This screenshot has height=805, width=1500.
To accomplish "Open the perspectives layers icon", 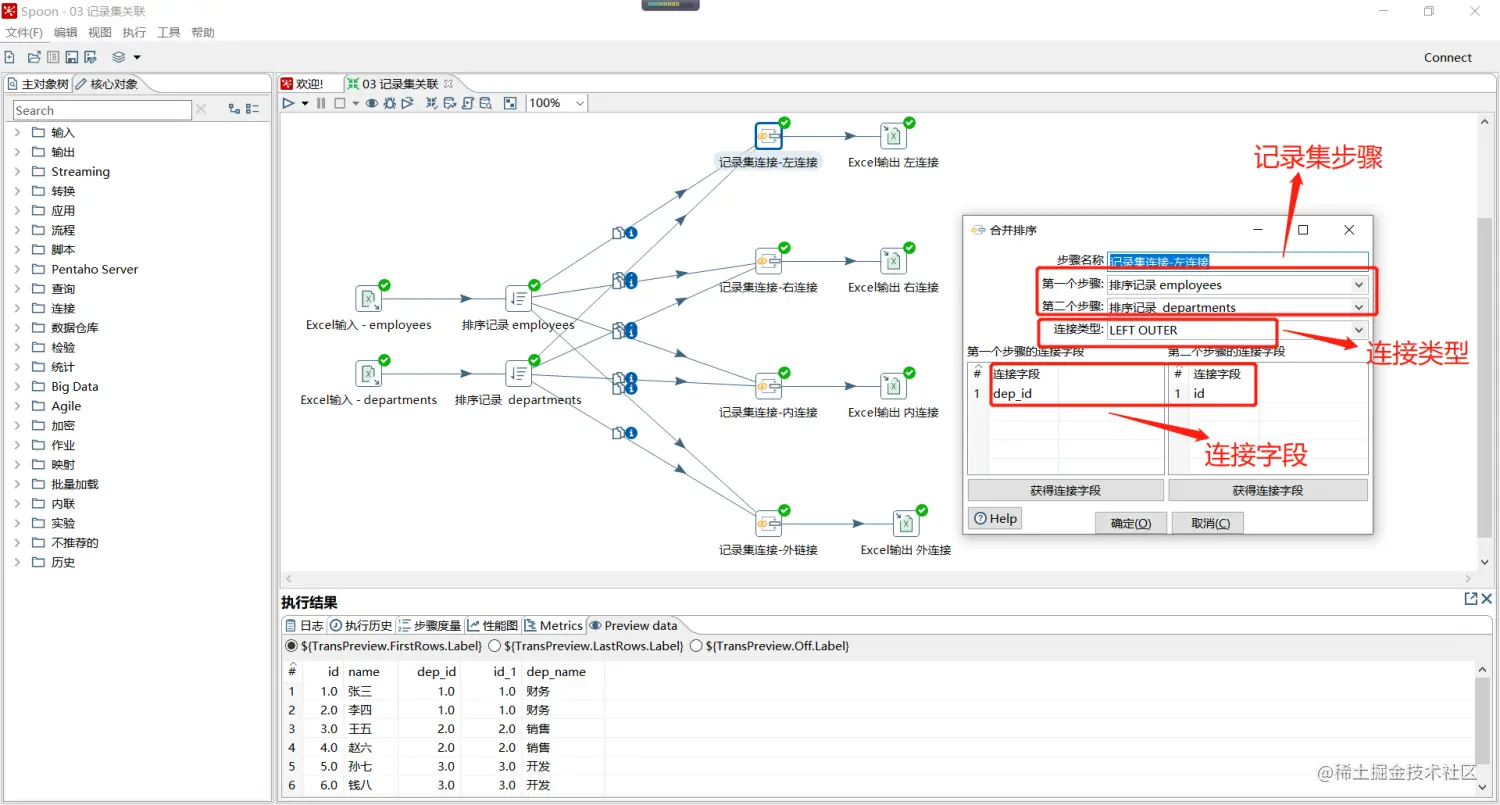I will coord(119,57).
